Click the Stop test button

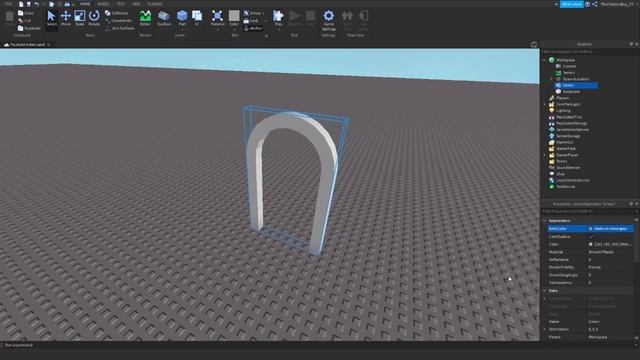[310, 19]
